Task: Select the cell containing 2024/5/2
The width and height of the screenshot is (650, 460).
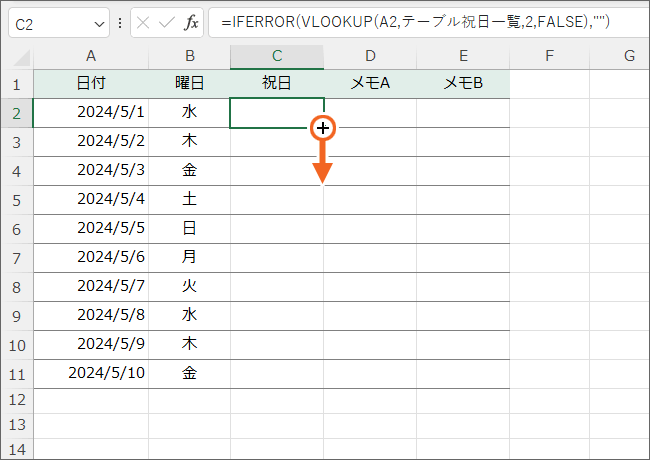Action: click(91, 142)
